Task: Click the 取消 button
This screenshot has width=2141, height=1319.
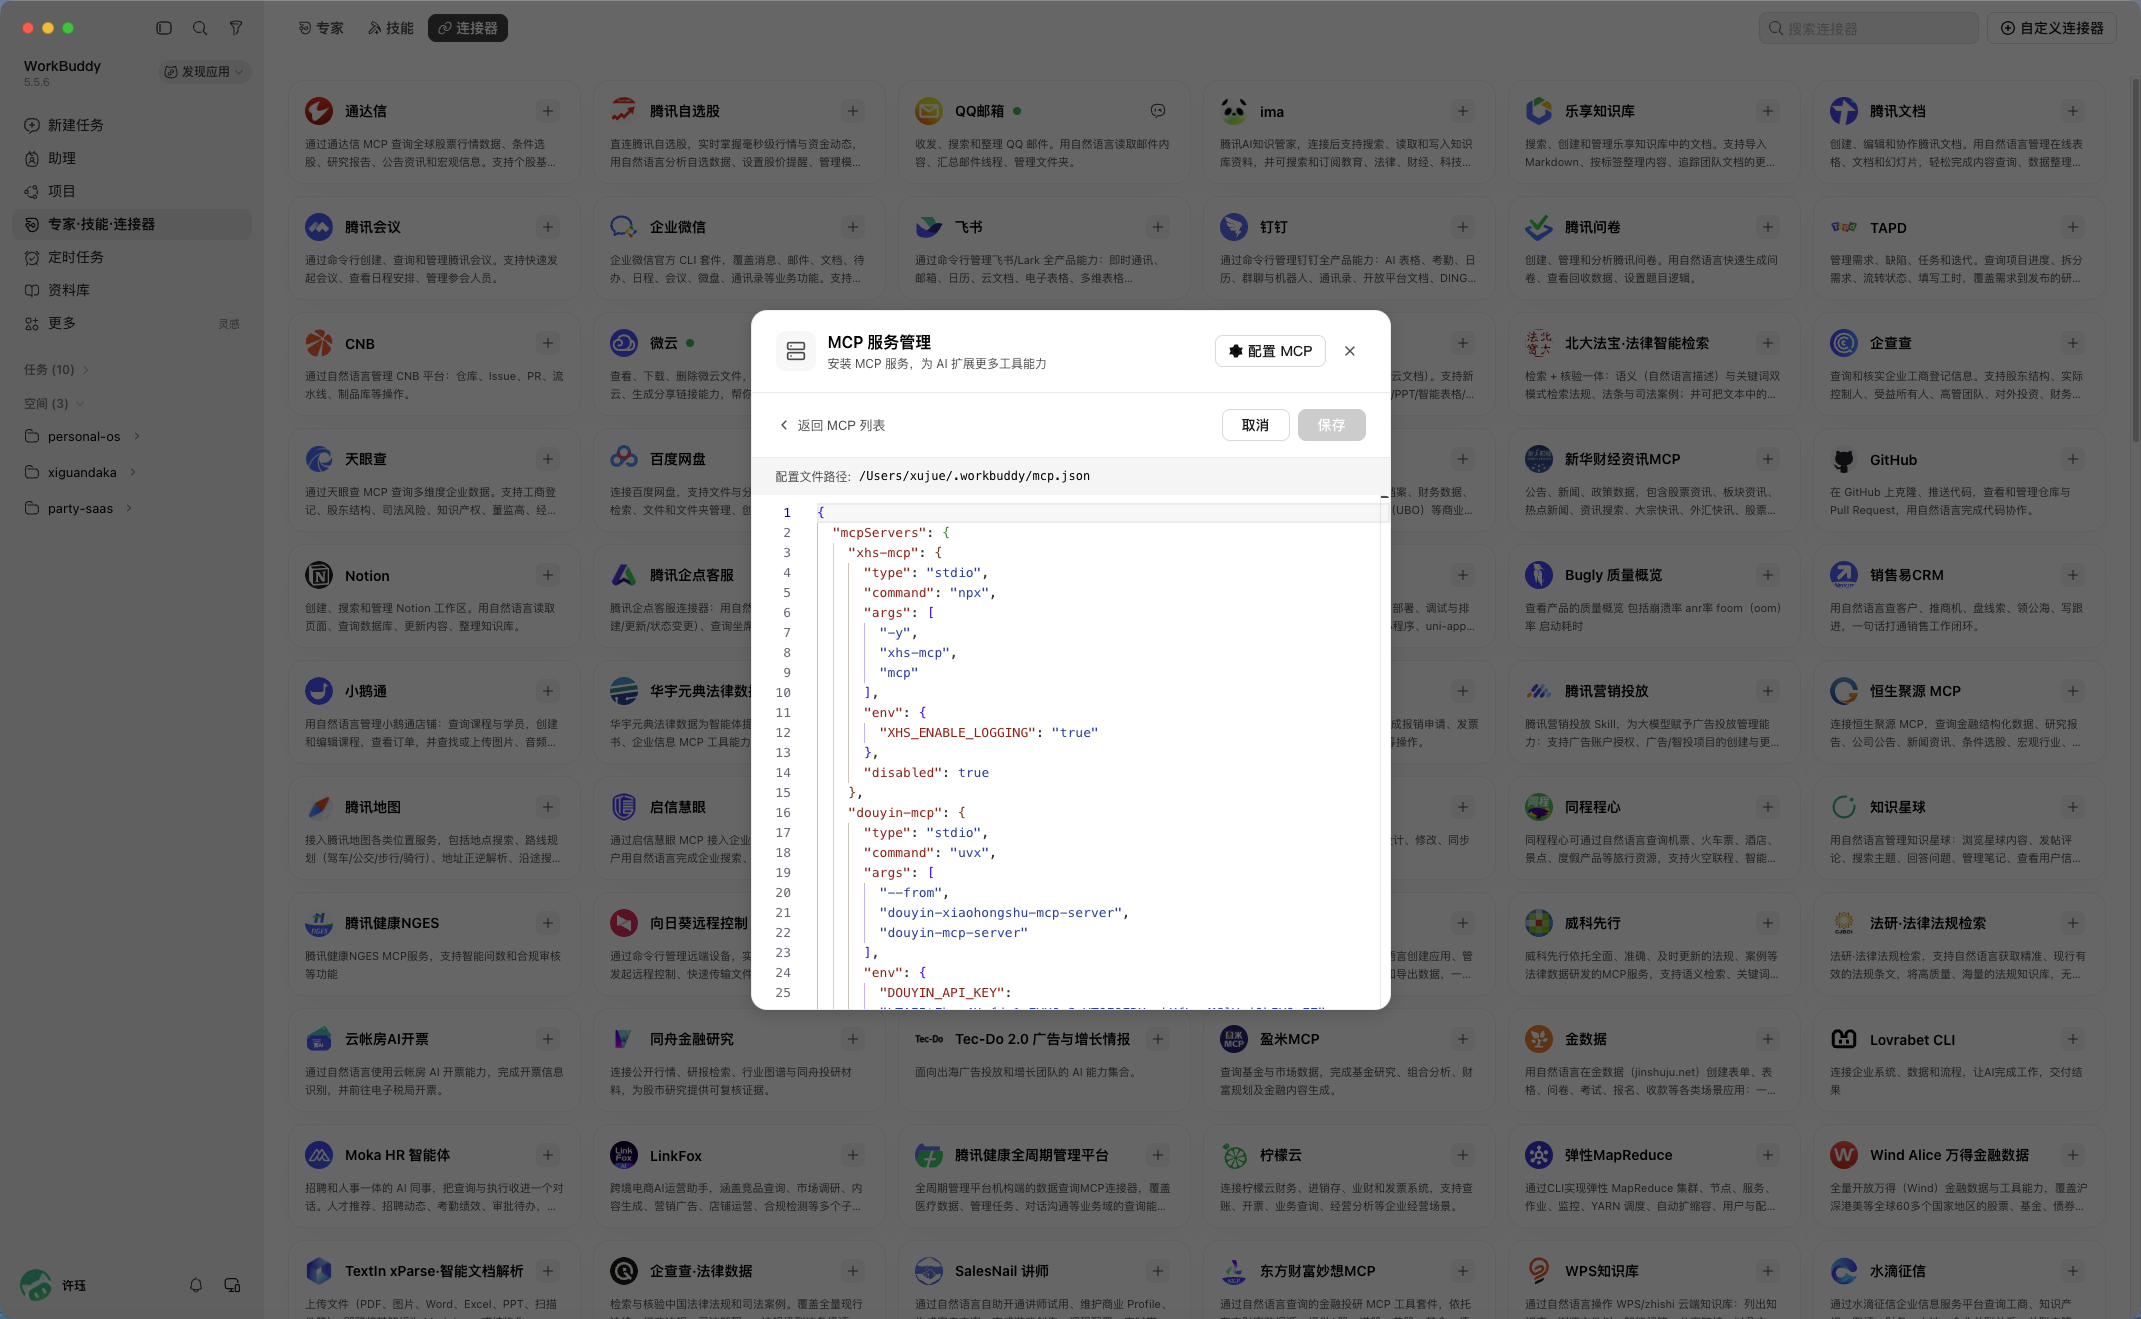Action: tap(1255, 425)
